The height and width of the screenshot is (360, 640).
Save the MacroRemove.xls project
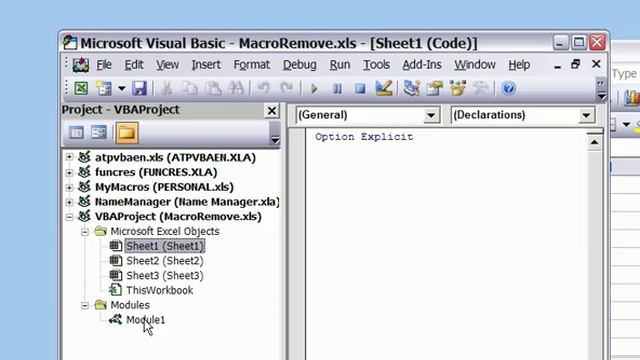[x=139, y=88]
